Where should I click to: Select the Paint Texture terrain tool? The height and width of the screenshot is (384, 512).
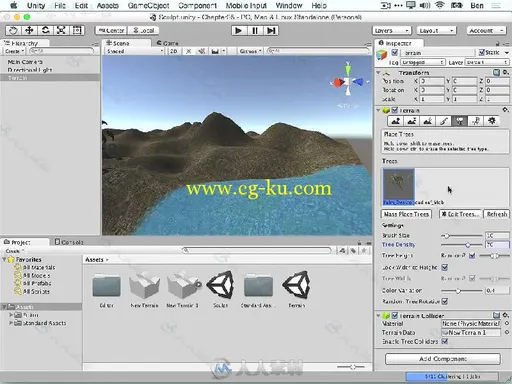click(444, 121)
